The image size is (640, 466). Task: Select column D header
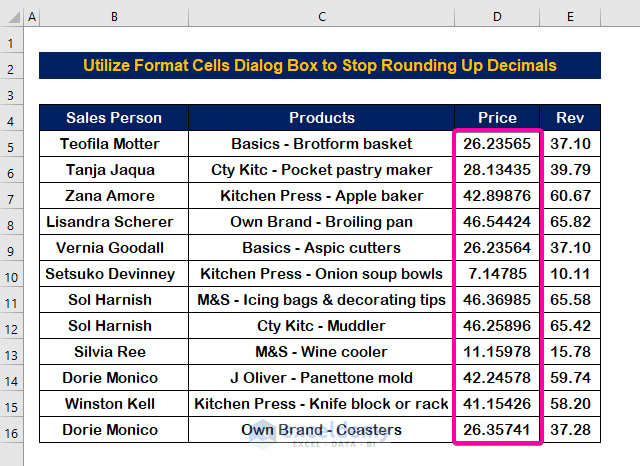pyautogui.click(x=497, y=17)
